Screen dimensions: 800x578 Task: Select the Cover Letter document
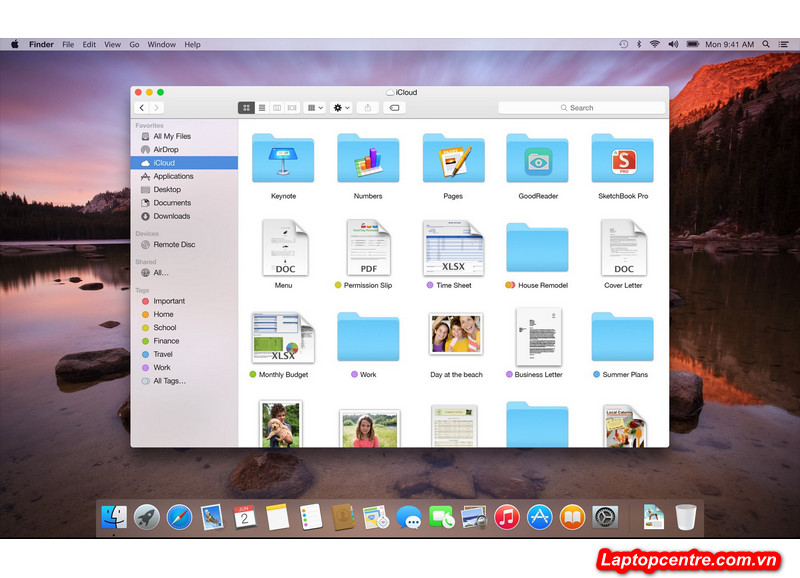tap(623, 247)
